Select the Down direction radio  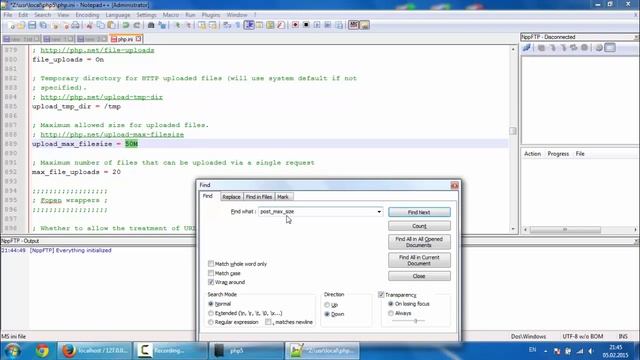click(x=327, y=314)
